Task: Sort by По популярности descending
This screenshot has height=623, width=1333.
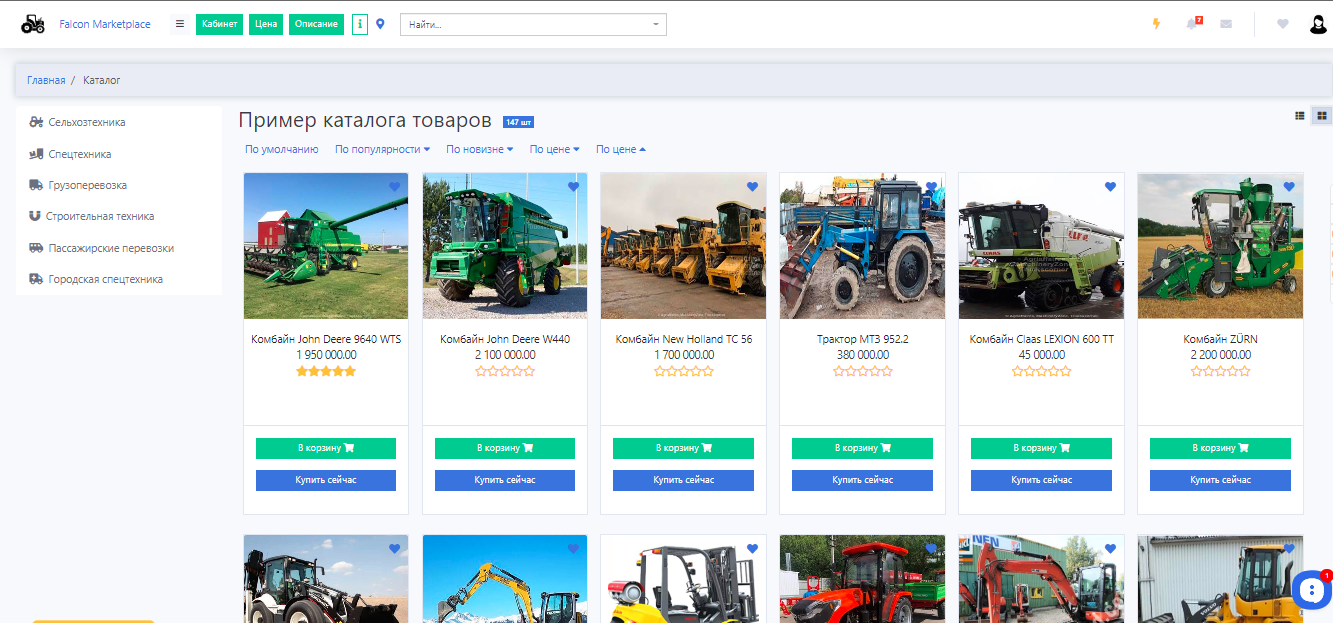Action: pos(382,149)
